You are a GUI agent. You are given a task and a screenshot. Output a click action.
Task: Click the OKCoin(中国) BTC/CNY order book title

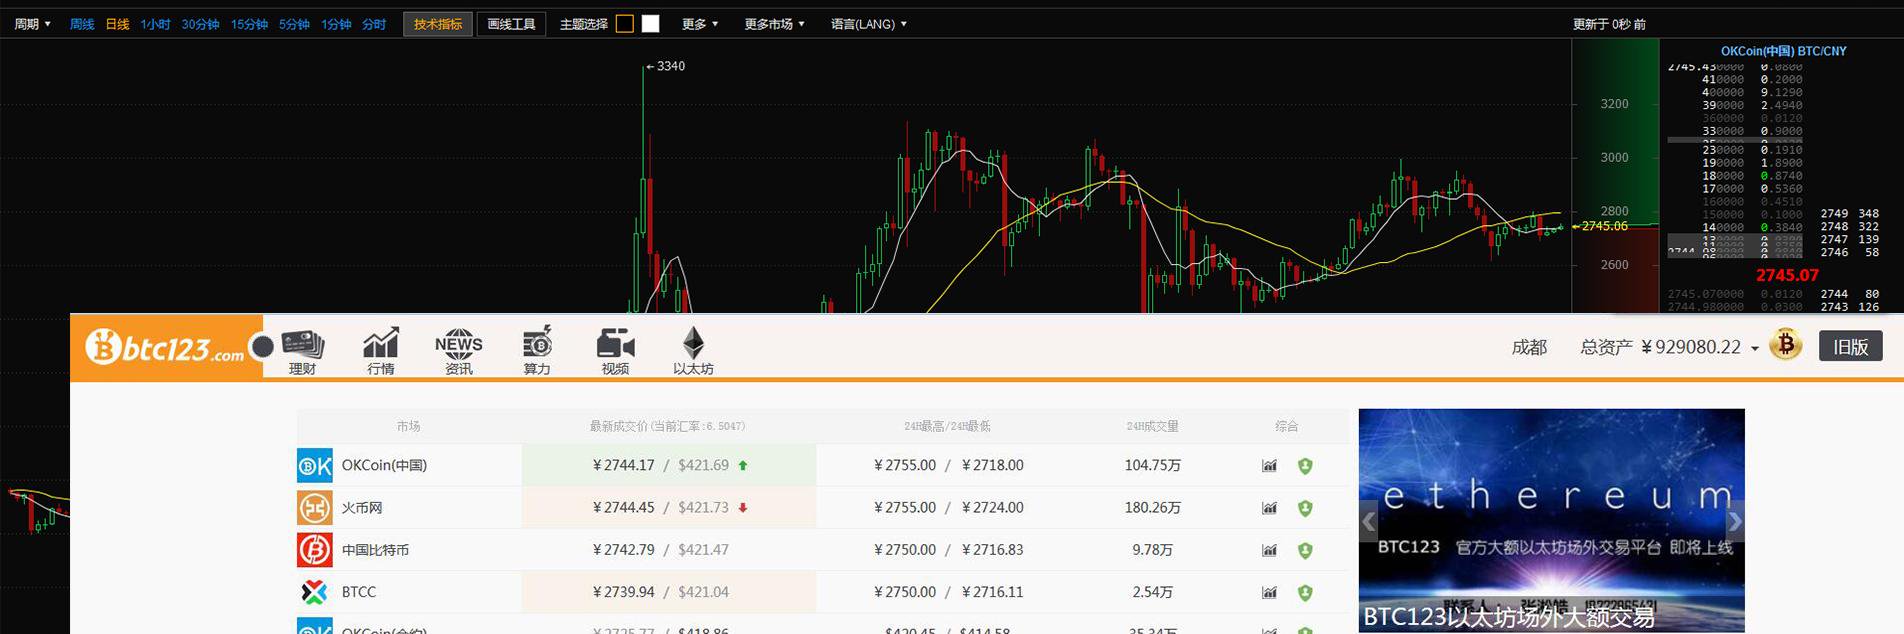1783,51
